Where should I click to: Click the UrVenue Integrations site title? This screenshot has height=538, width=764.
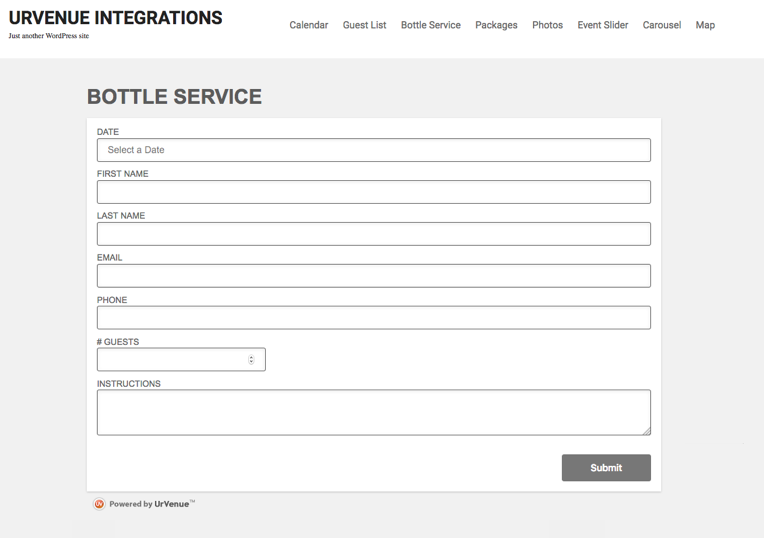coord(116,18)
